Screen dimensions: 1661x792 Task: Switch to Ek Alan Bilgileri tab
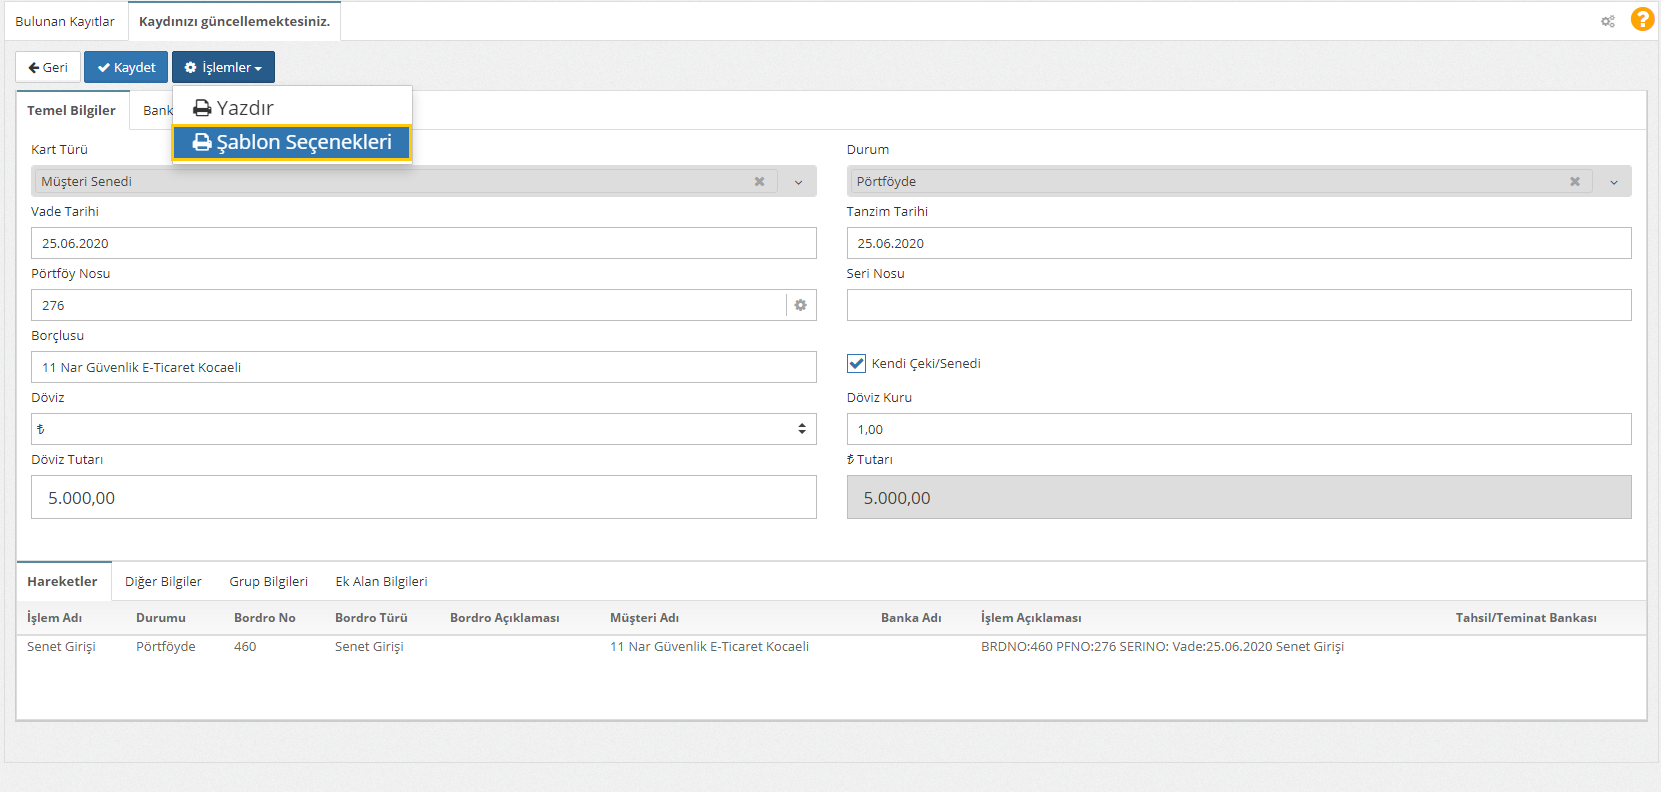[381, 581]
